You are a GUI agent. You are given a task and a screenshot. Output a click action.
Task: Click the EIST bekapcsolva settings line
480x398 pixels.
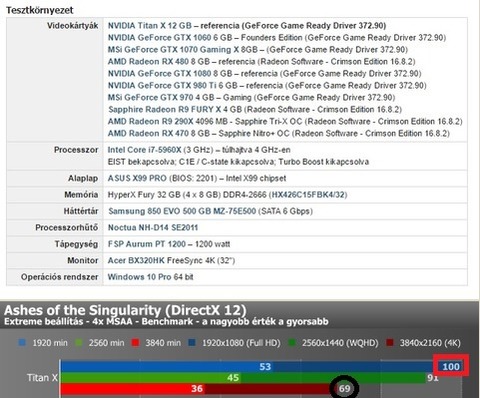238,162
